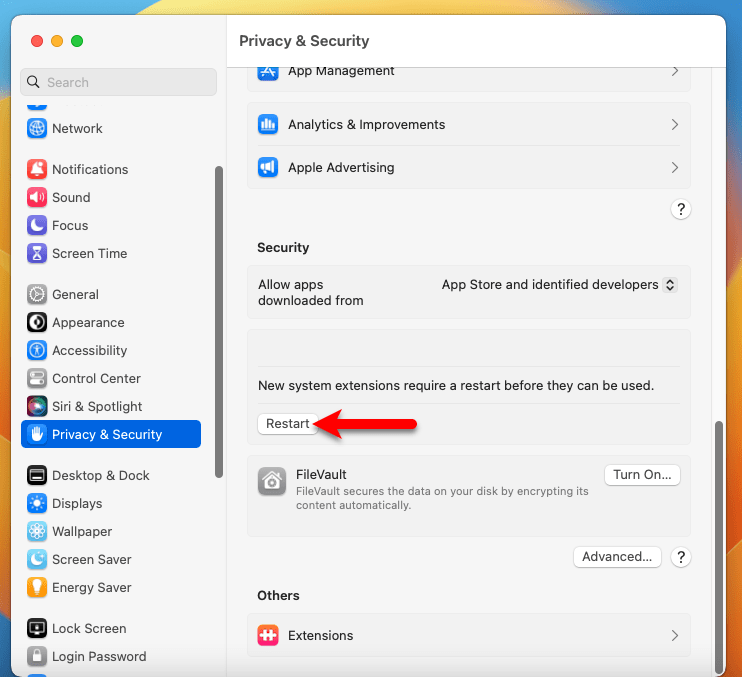Click the Privacy & Security hand icon
This screenshot has height=677, width=742.
click(37, 434)
